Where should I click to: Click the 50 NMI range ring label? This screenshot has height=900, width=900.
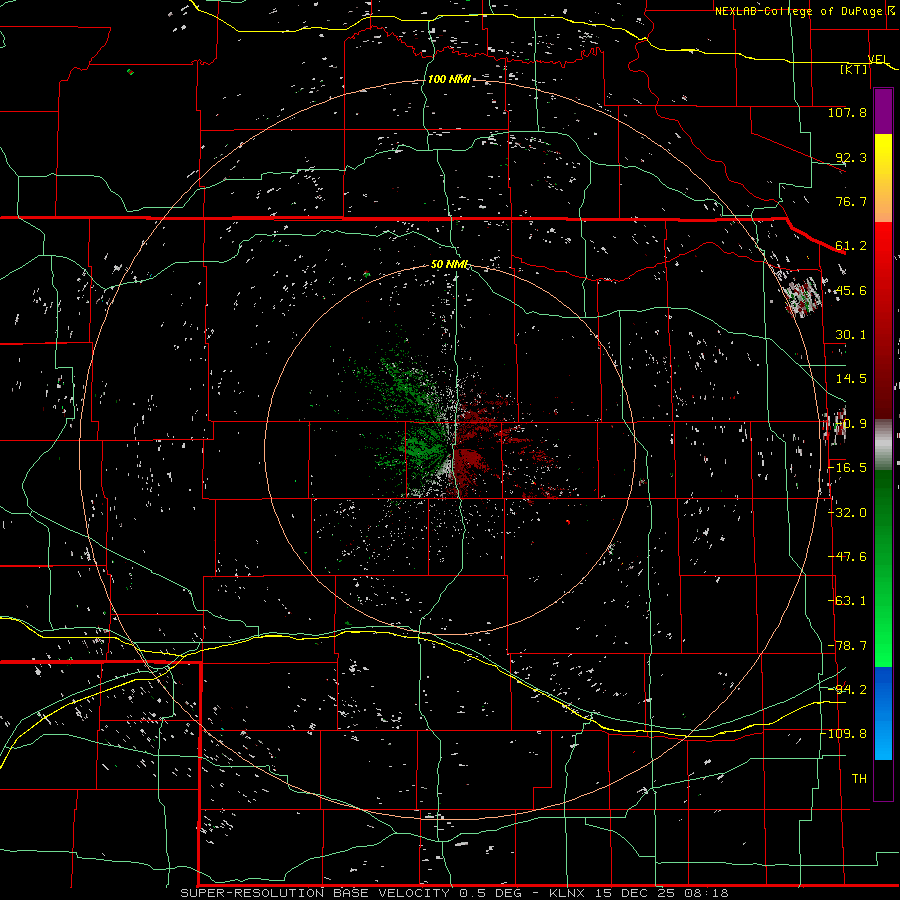point(449,265)
